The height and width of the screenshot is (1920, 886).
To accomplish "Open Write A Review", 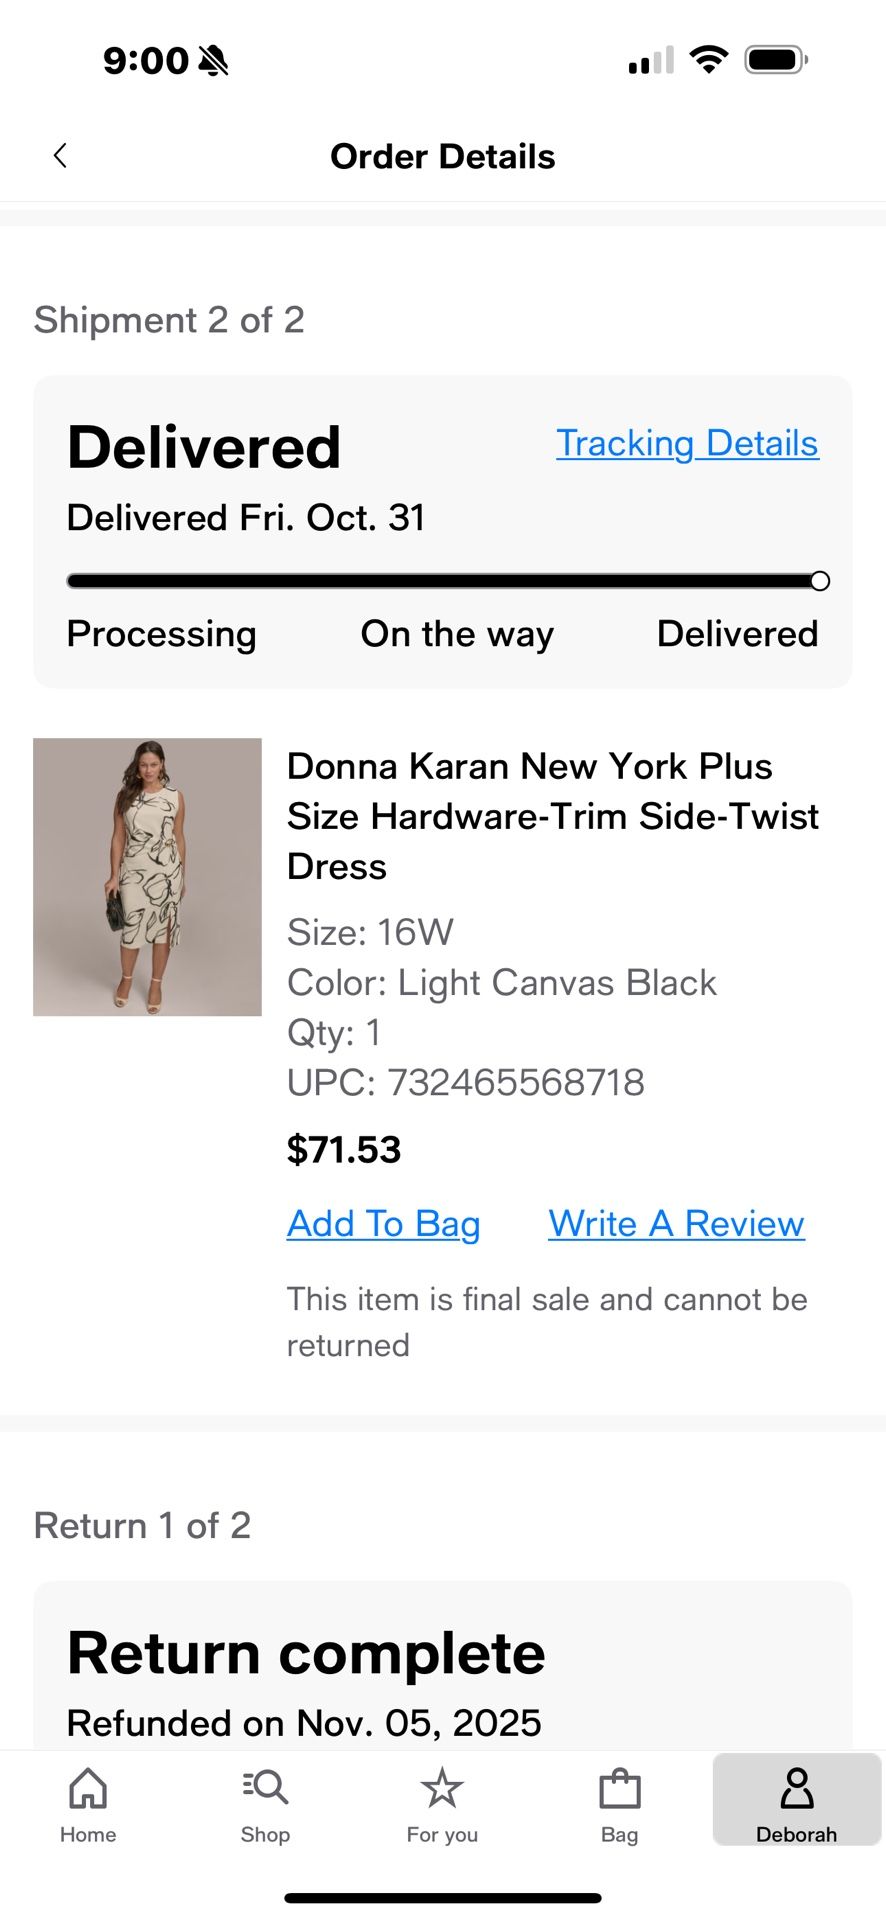I will (675, 1223).
